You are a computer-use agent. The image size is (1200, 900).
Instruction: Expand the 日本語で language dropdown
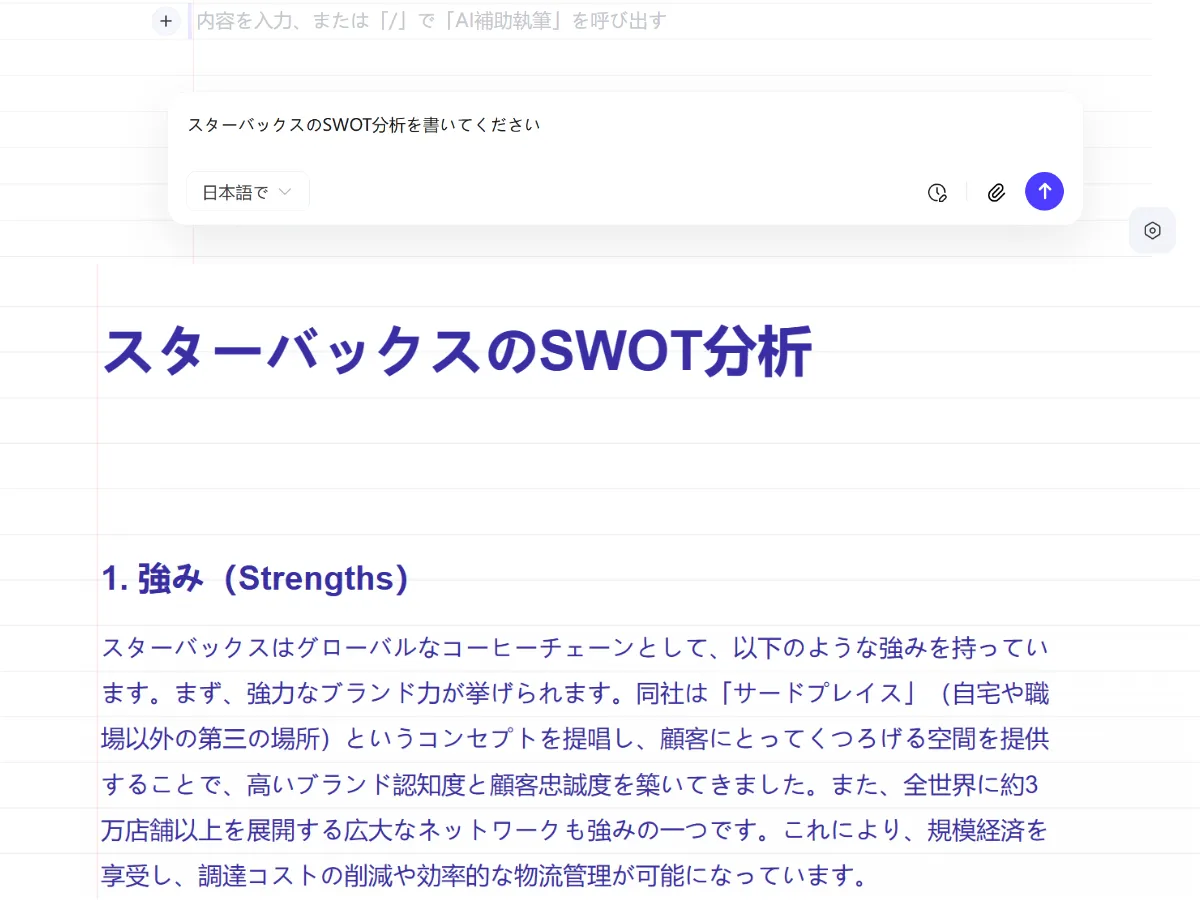(247, 192)
